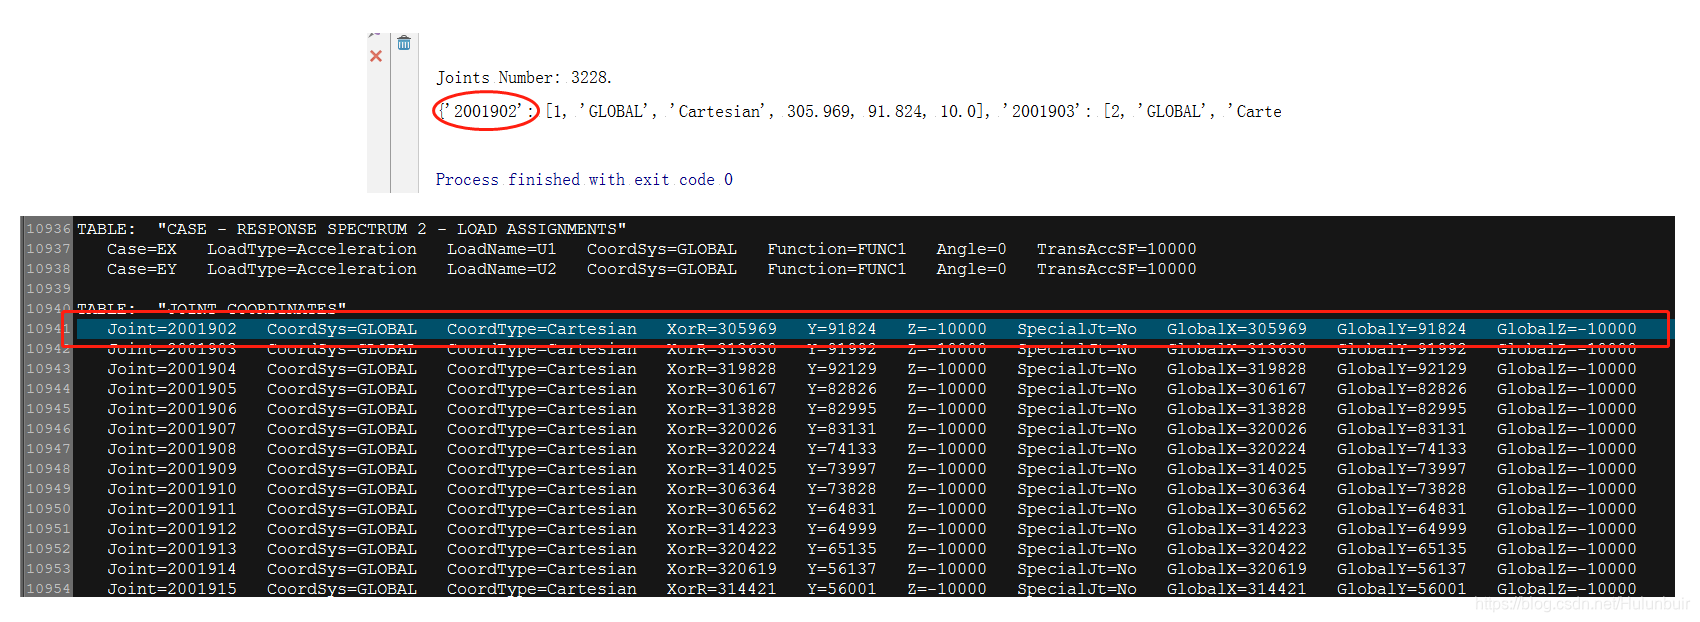The image size is (1700, 622).
Task: Select value 305.969 in console output
Action: (x=819, y=111)
